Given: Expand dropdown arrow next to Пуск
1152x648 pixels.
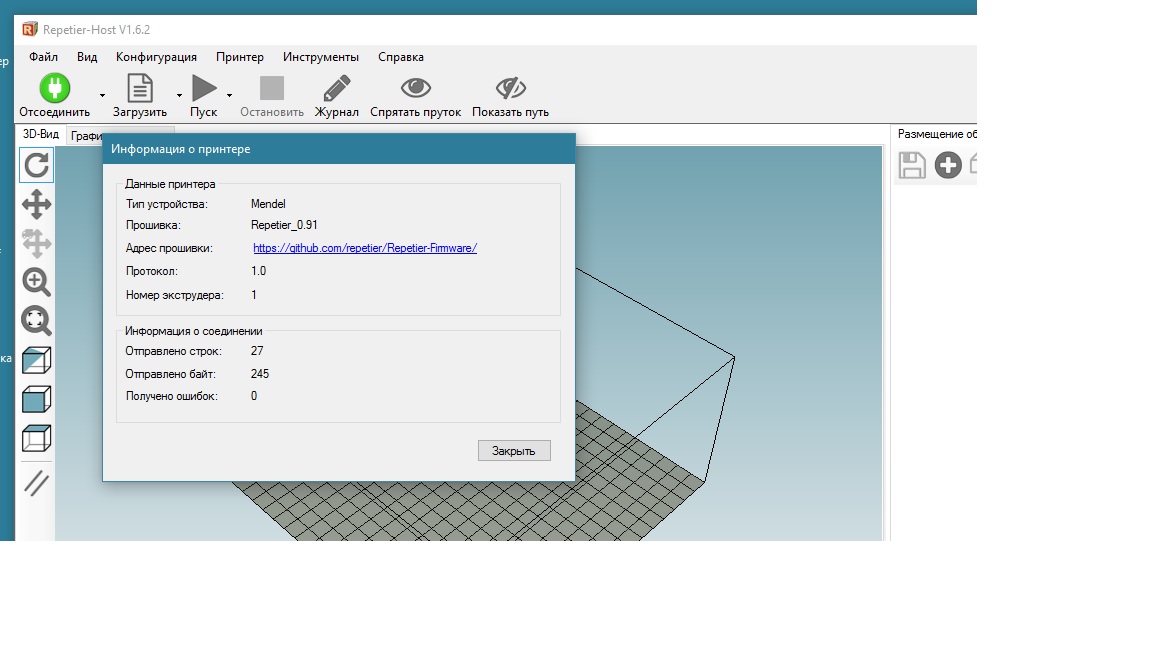Looking at the screenshot, I should pyautogui.click(x=229, y=96).
